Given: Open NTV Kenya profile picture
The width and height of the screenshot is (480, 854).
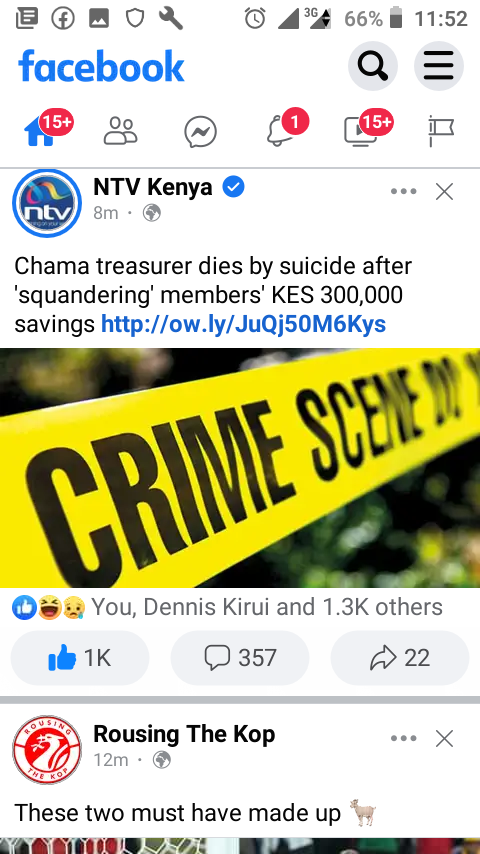Looking at the screenshot, I should click(x=47, y=203).
